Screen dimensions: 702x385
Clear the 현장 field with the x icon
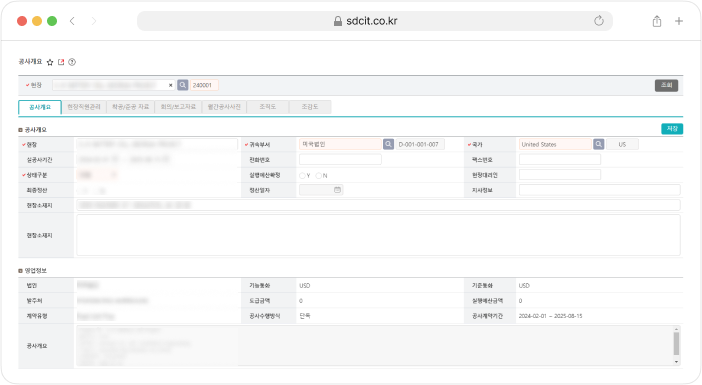tap(170, 85)
